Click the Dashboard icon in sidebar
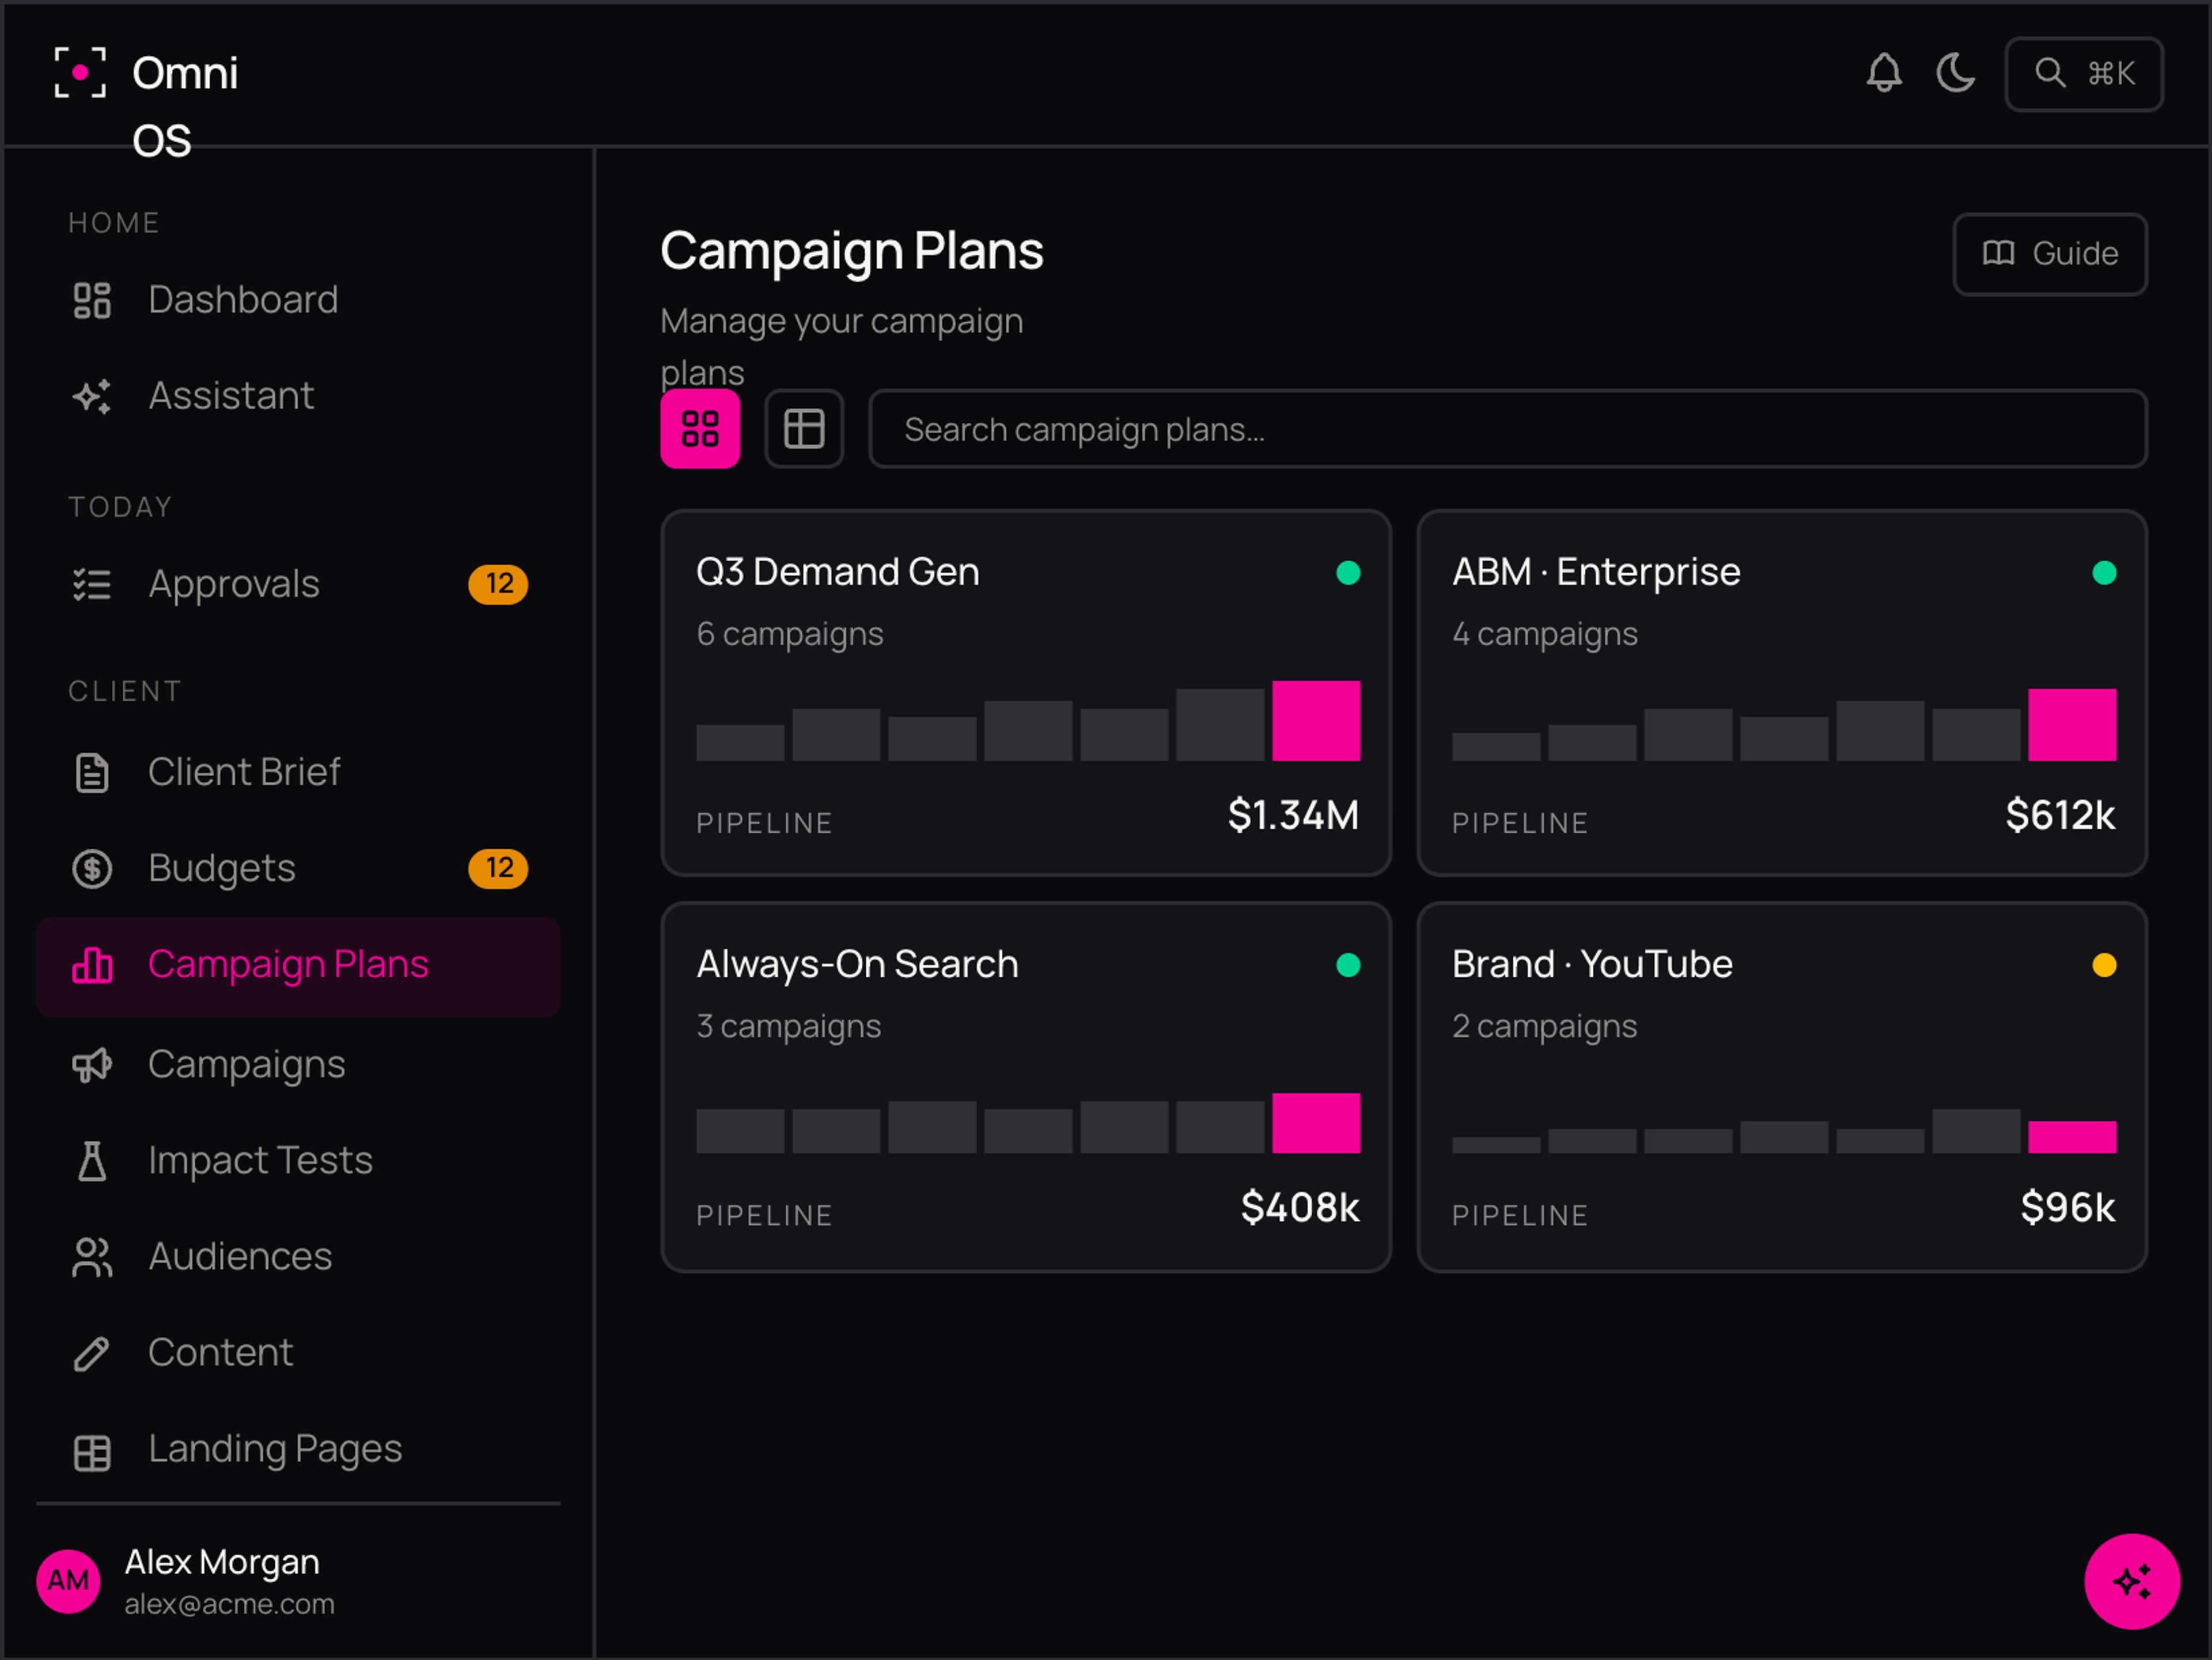 pos(92,300)
